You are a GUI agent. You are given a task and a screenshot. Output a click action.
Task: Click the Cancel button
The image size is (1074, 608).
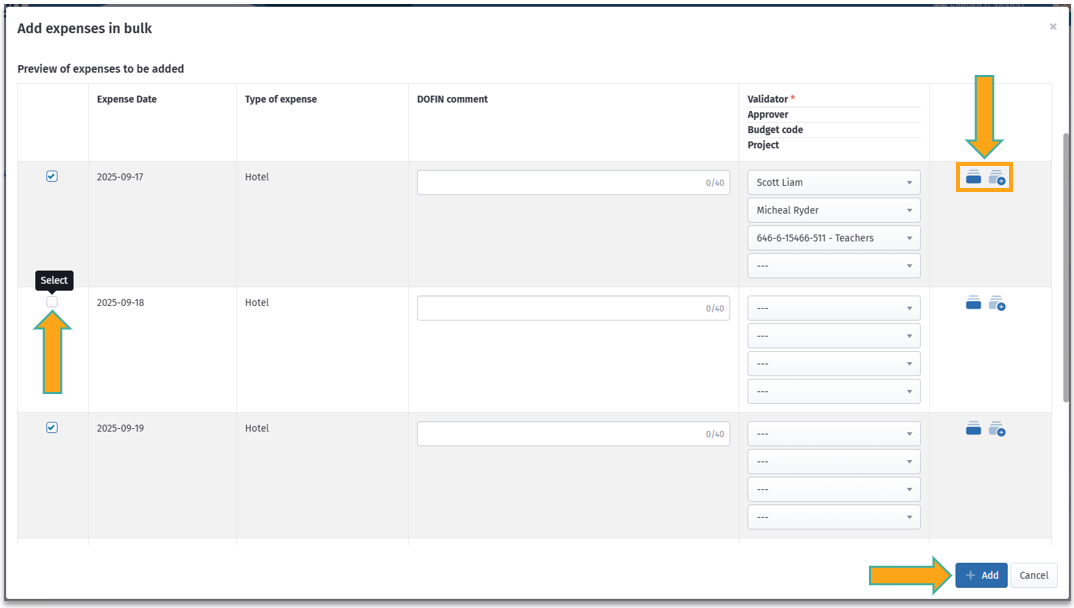click(x=1034, y=575)
